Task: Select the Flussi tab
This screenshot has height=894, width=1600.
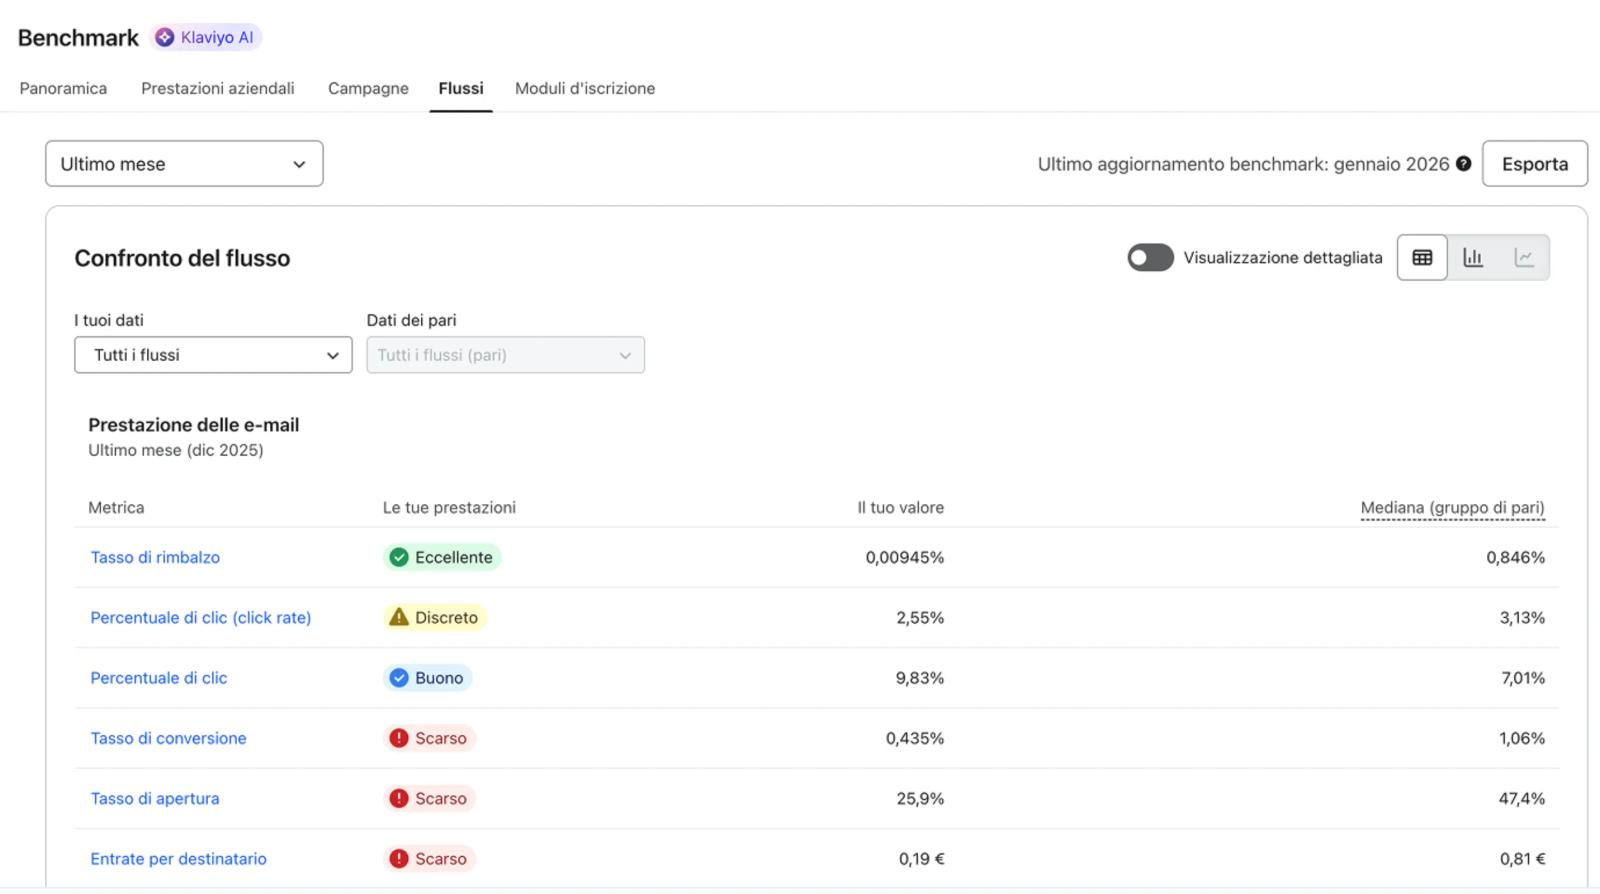Action: pyautogui.click(x=461, y=88)
